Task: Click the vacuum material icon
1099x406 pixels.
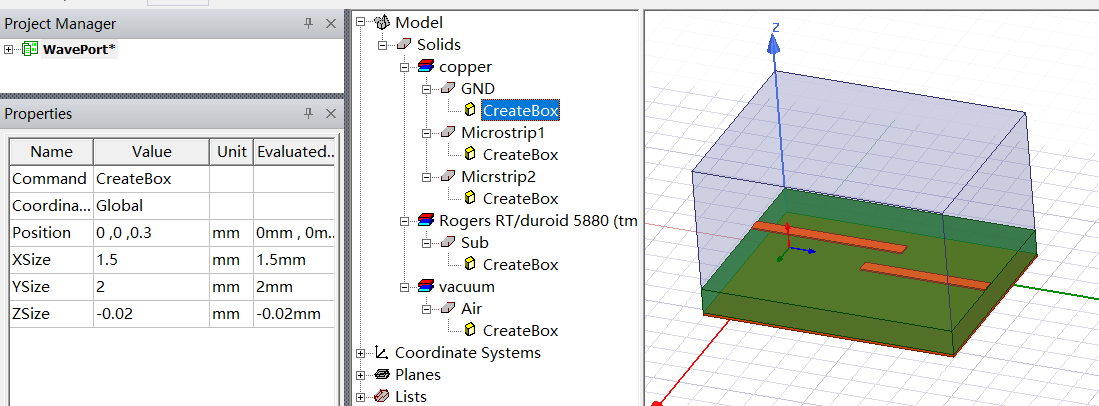Action: (425, 287)
